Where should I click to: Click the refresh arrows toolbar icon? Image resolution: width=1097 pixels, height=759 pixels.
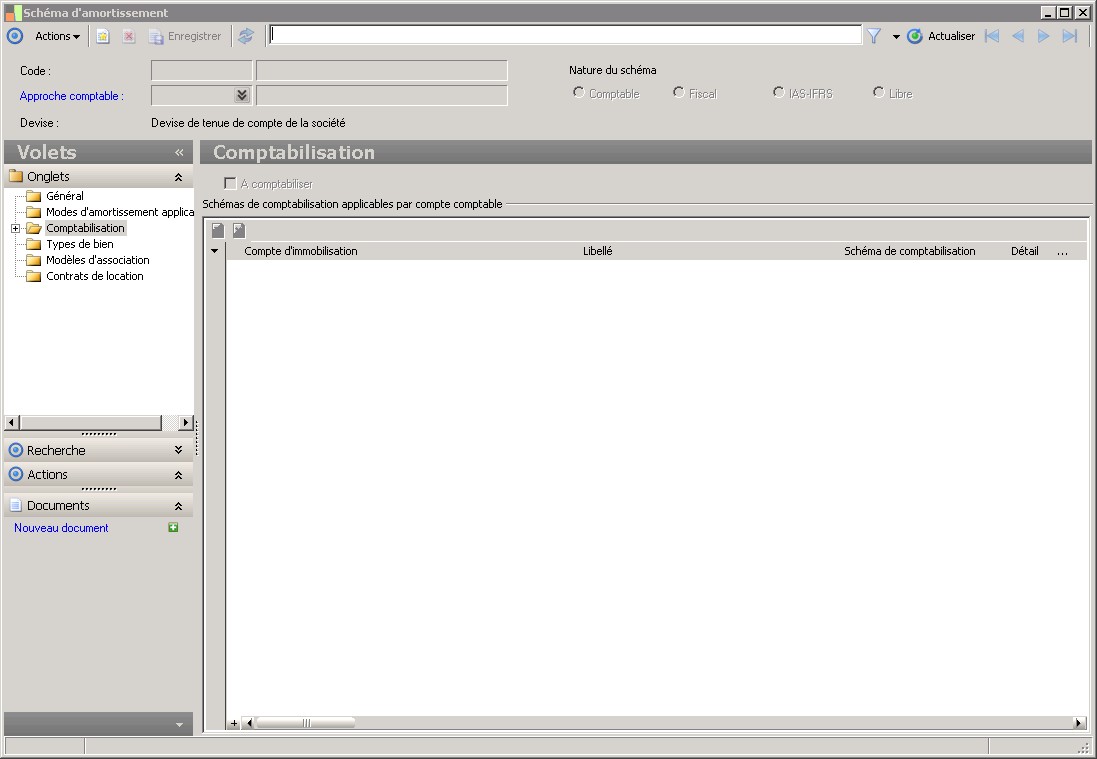246,36
